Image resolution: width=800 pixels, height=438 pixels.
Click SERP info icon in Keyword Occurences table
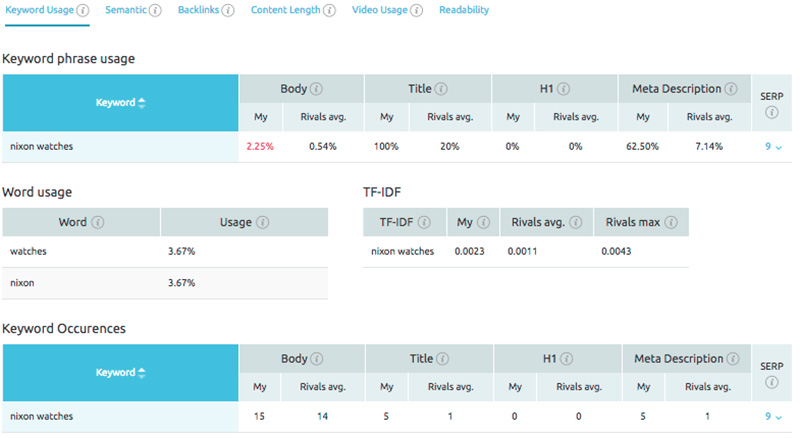pos(771,382)
